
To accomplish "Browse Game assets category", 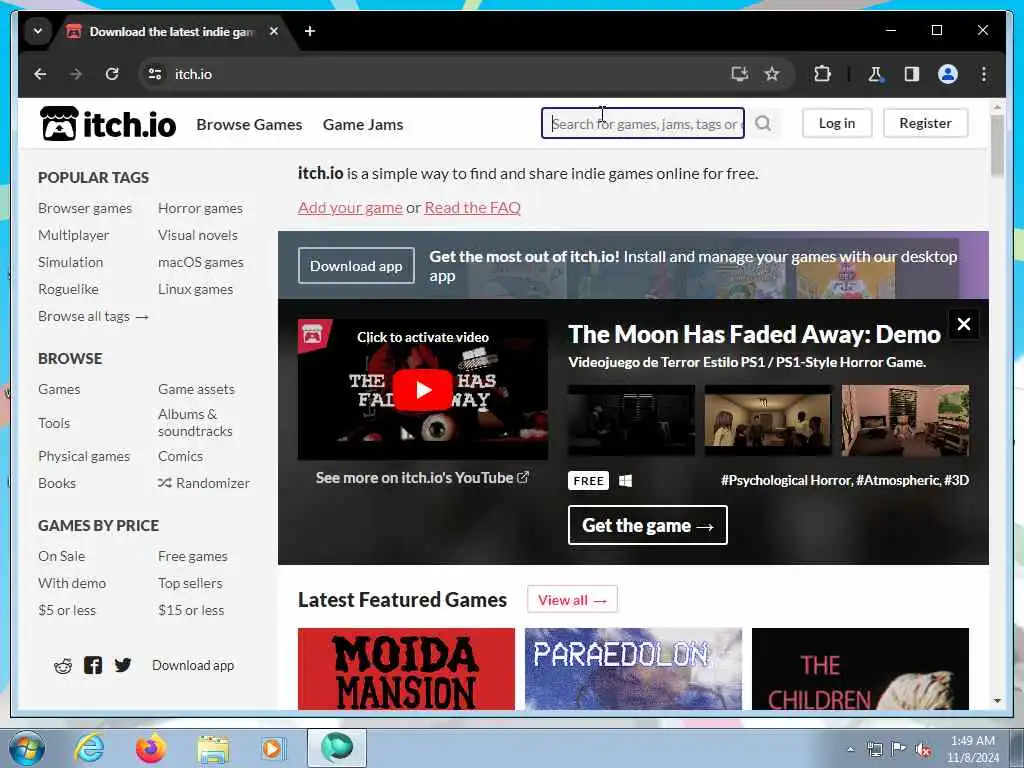I will pyautogui.click(x=196, y=389).
